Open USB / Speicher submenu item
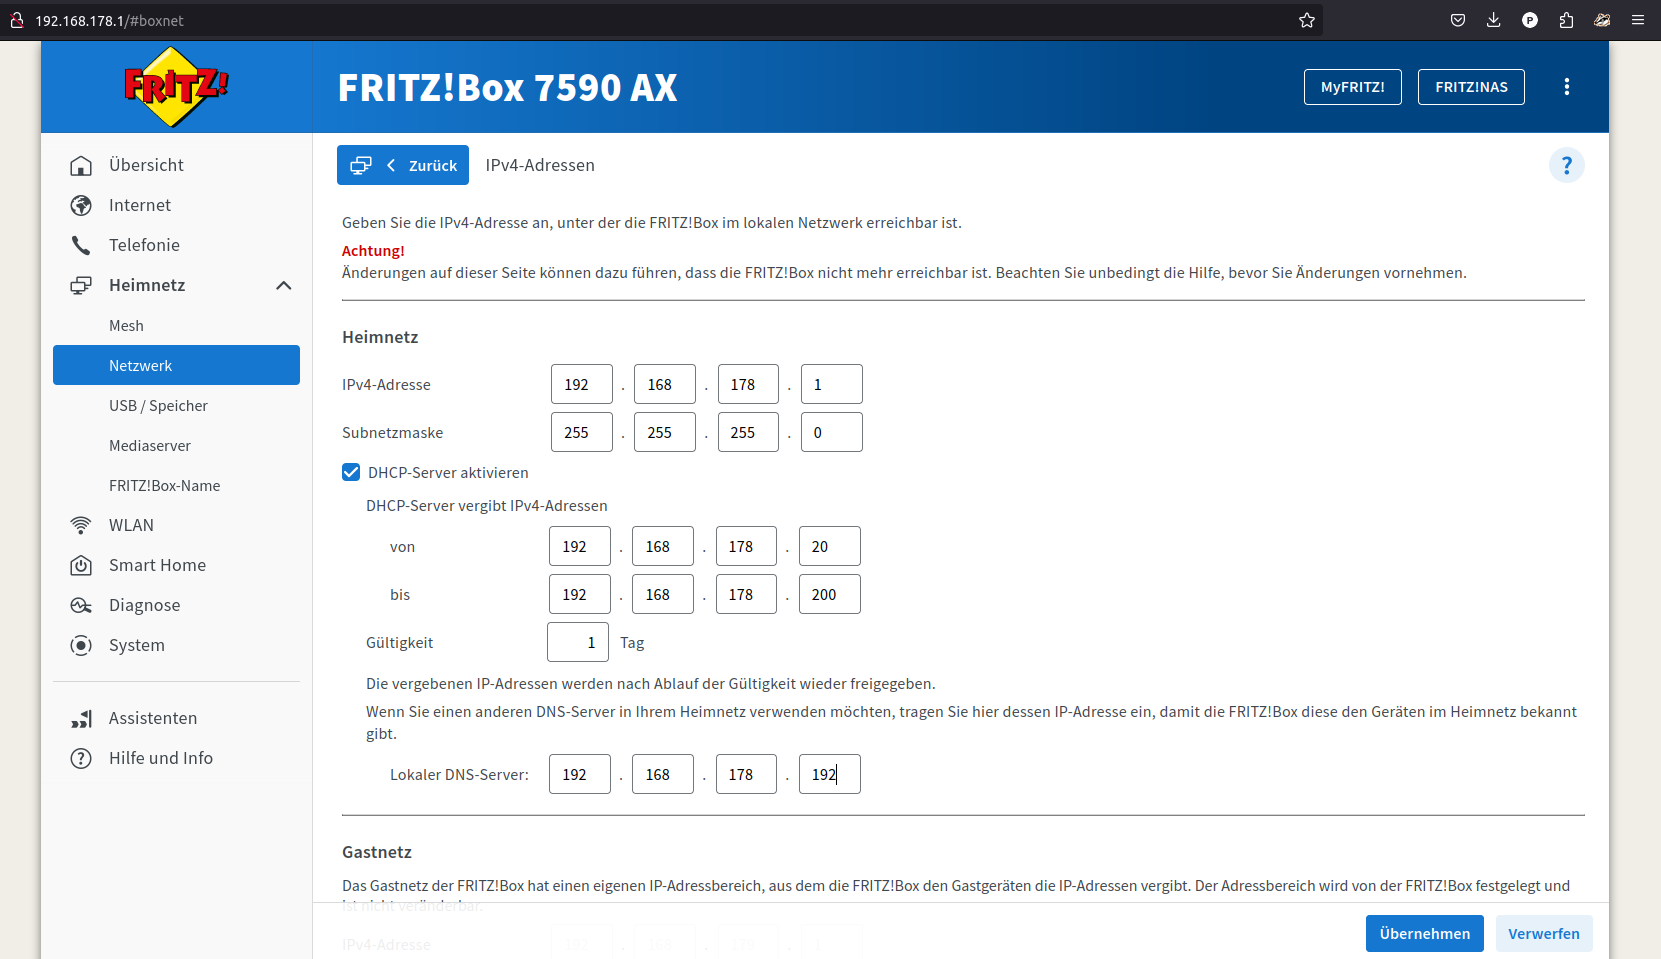1661x959 pixels. pyautogui.click(x=158, y=406)
